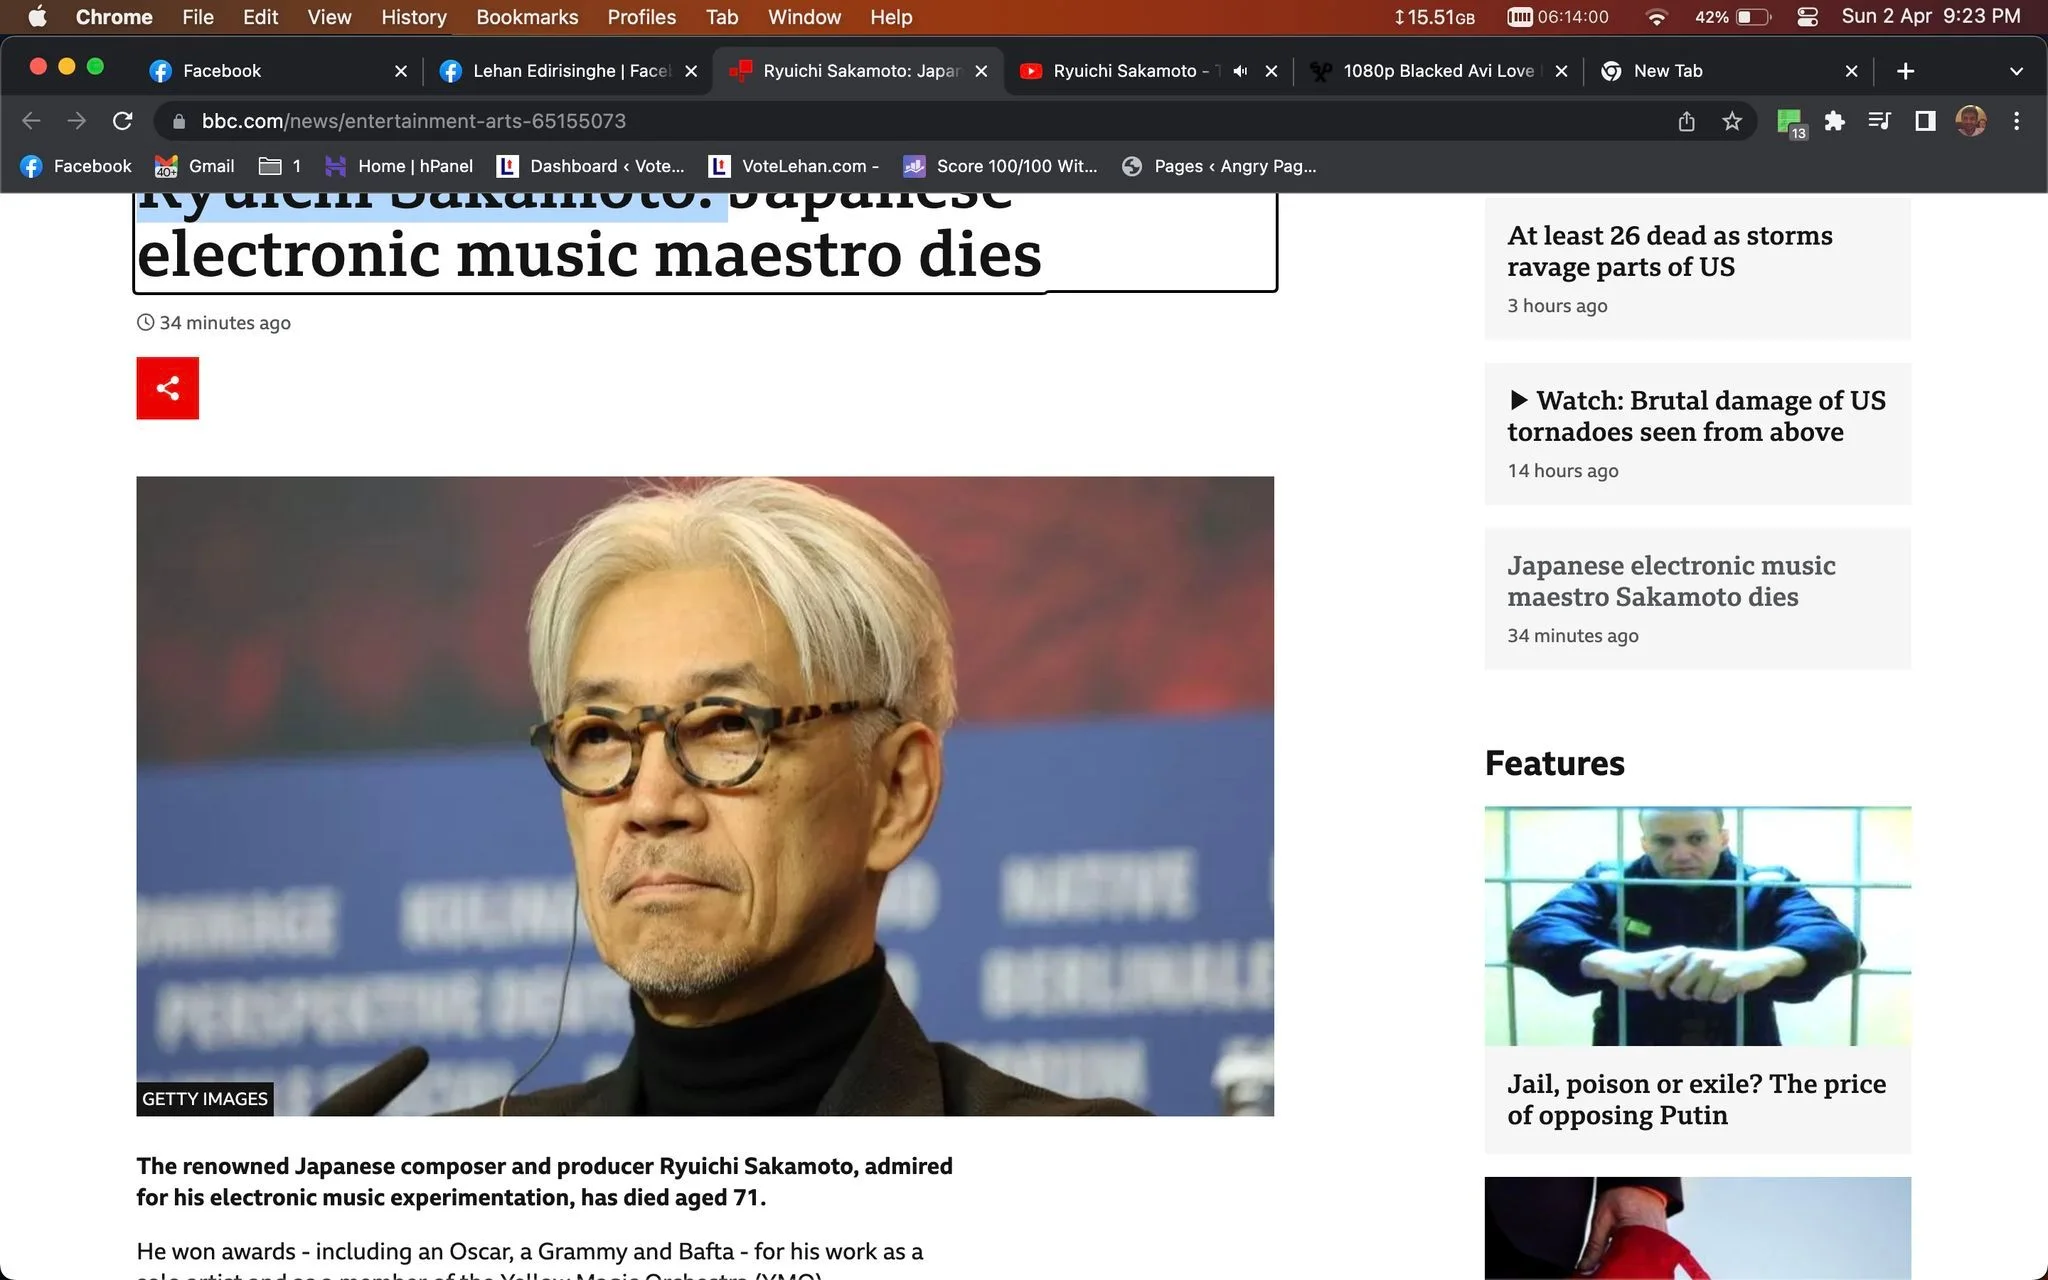Image resolution: width=2048 pixels, height=1280 pixels.
Task: Toggle the Chrome side panel button
Action: click(x=1924, y=121)
